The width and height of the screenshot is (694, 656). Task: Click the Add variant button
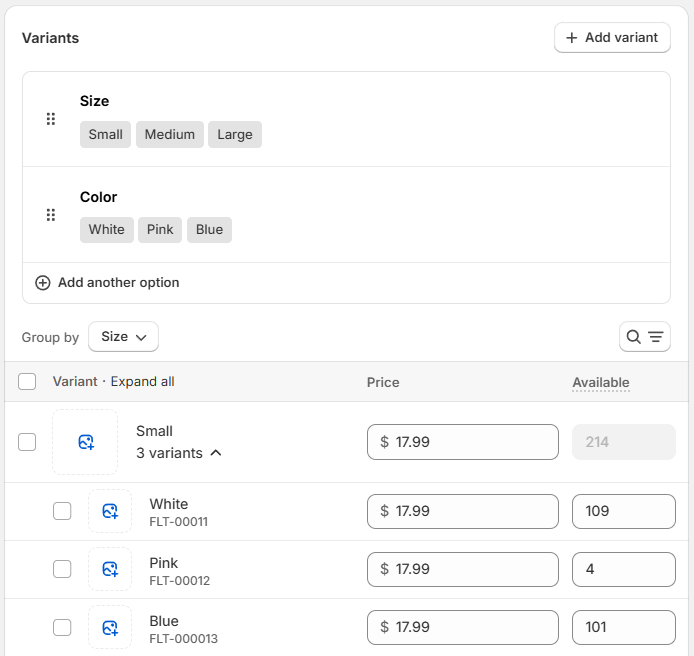(612, 38)
